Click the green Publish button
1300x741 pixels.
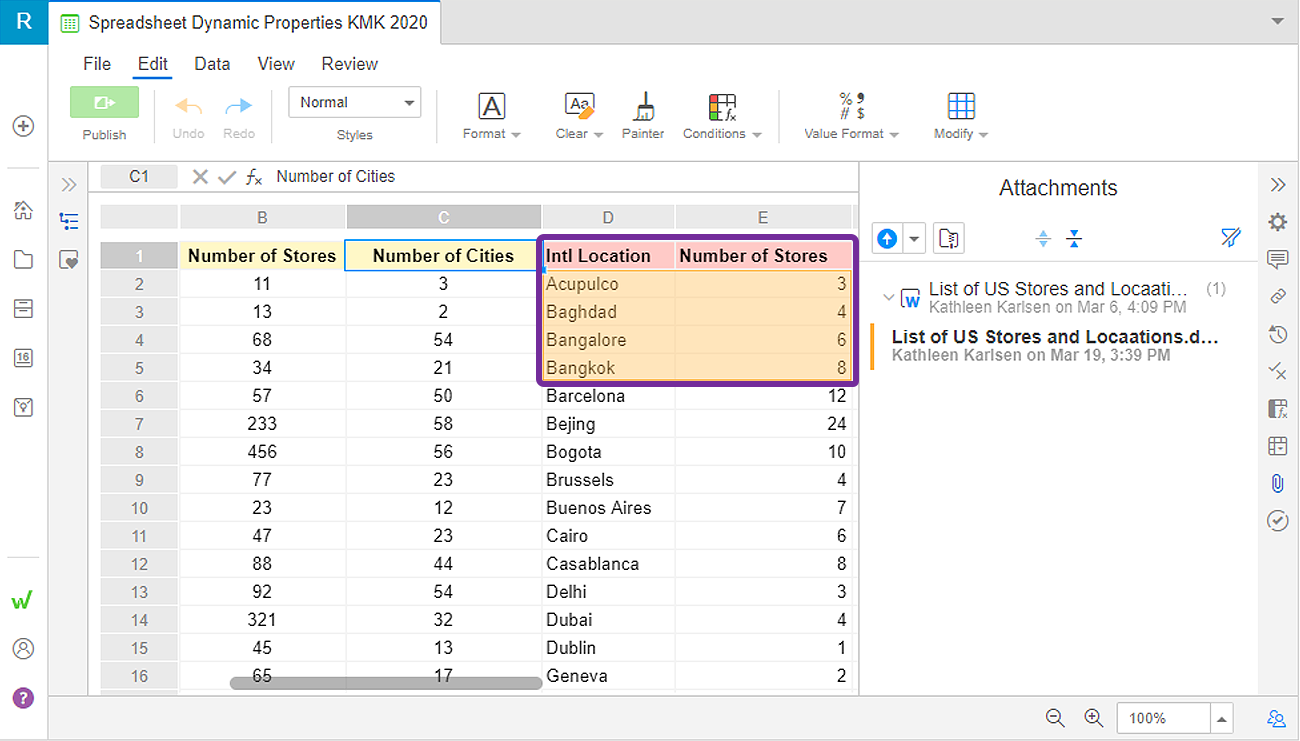click(105, 103)
